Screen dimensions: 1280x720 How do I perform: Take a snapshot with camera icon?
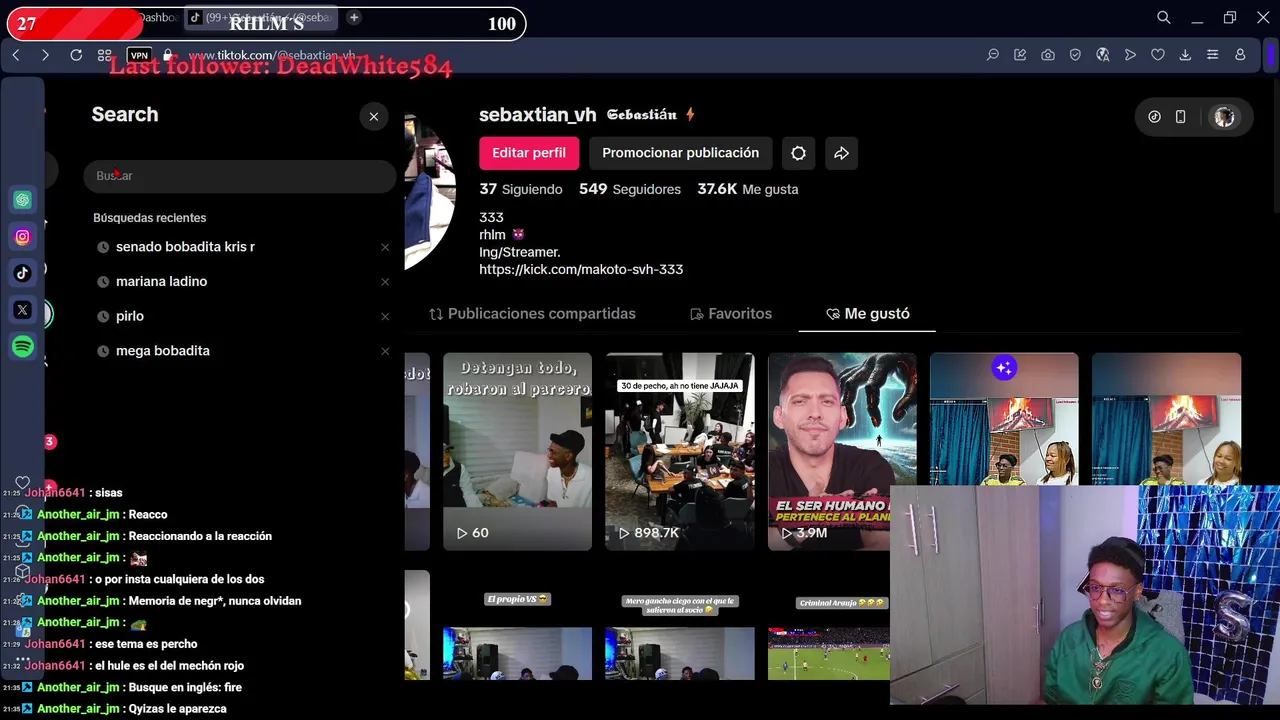point(1048,55)
